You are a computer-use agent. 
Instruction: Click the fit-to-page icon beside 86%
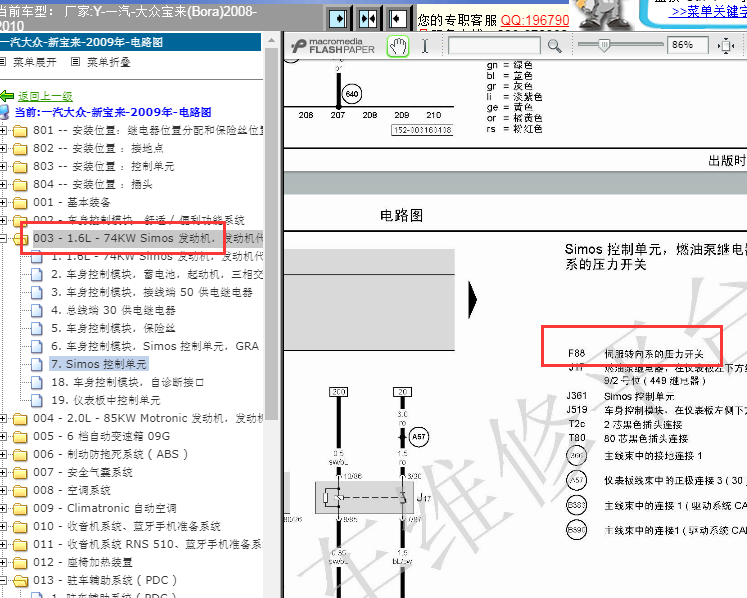click(x=726, y=46)
